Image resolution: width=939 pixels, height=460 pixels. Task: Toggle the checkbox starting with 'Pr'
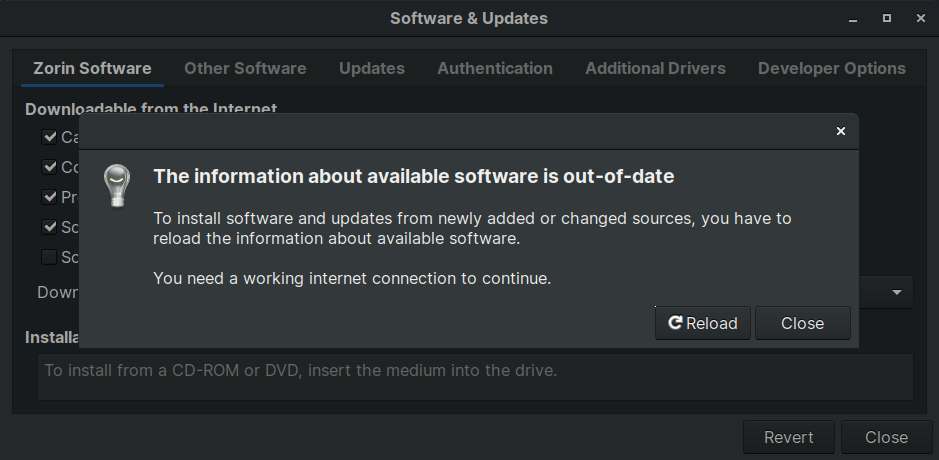coord(49,196)
